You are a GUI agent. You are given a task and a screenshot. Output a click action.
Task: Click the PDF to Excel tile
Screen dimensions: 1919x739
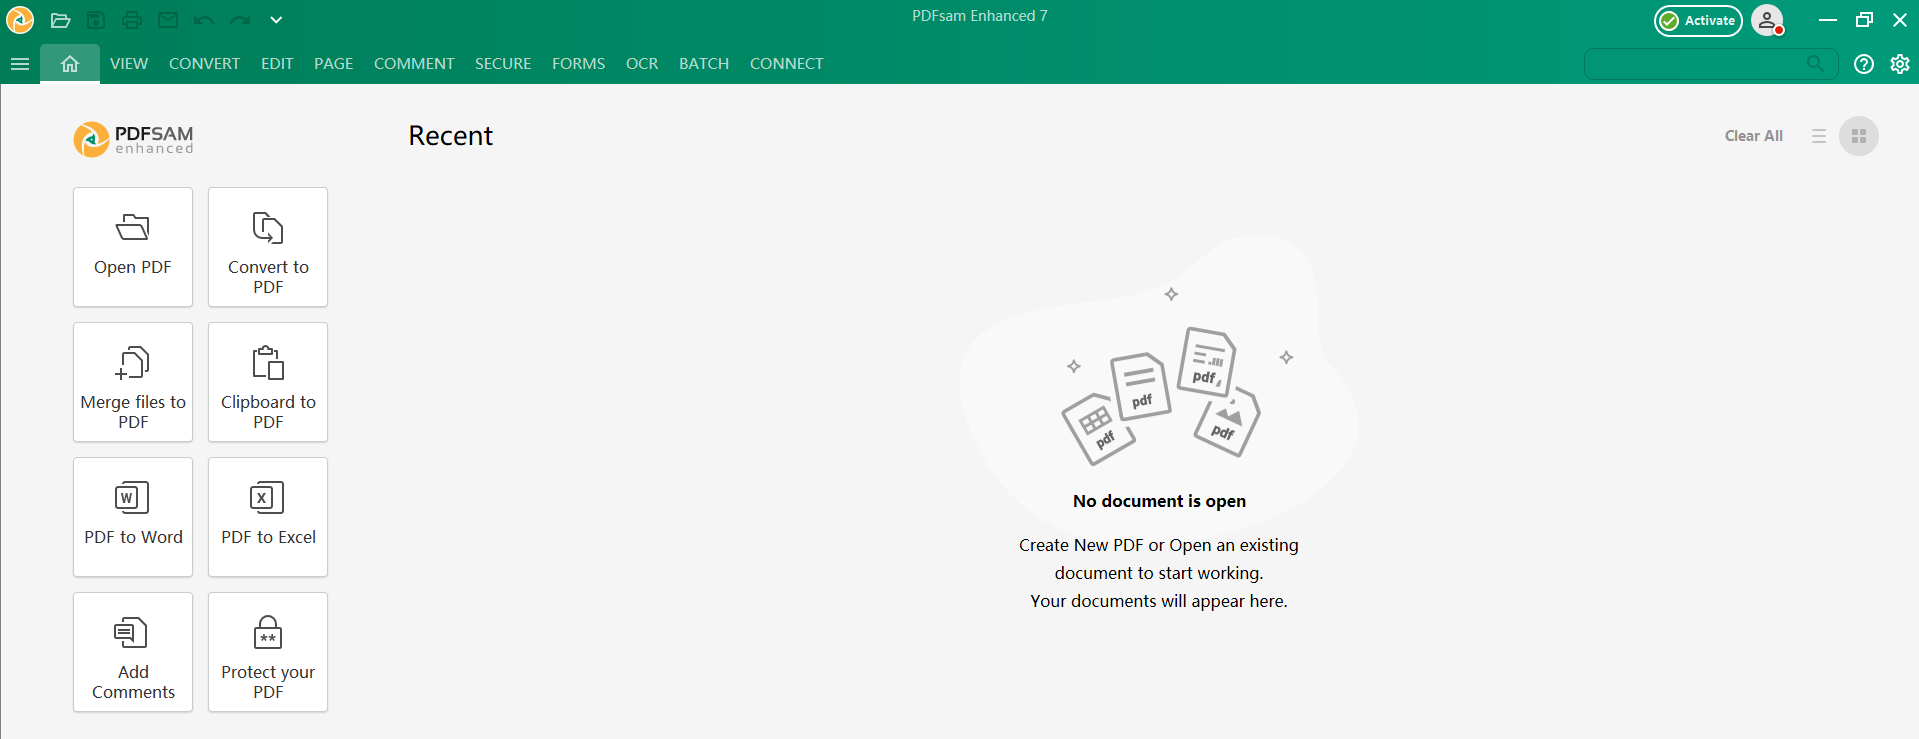(268, 517)
